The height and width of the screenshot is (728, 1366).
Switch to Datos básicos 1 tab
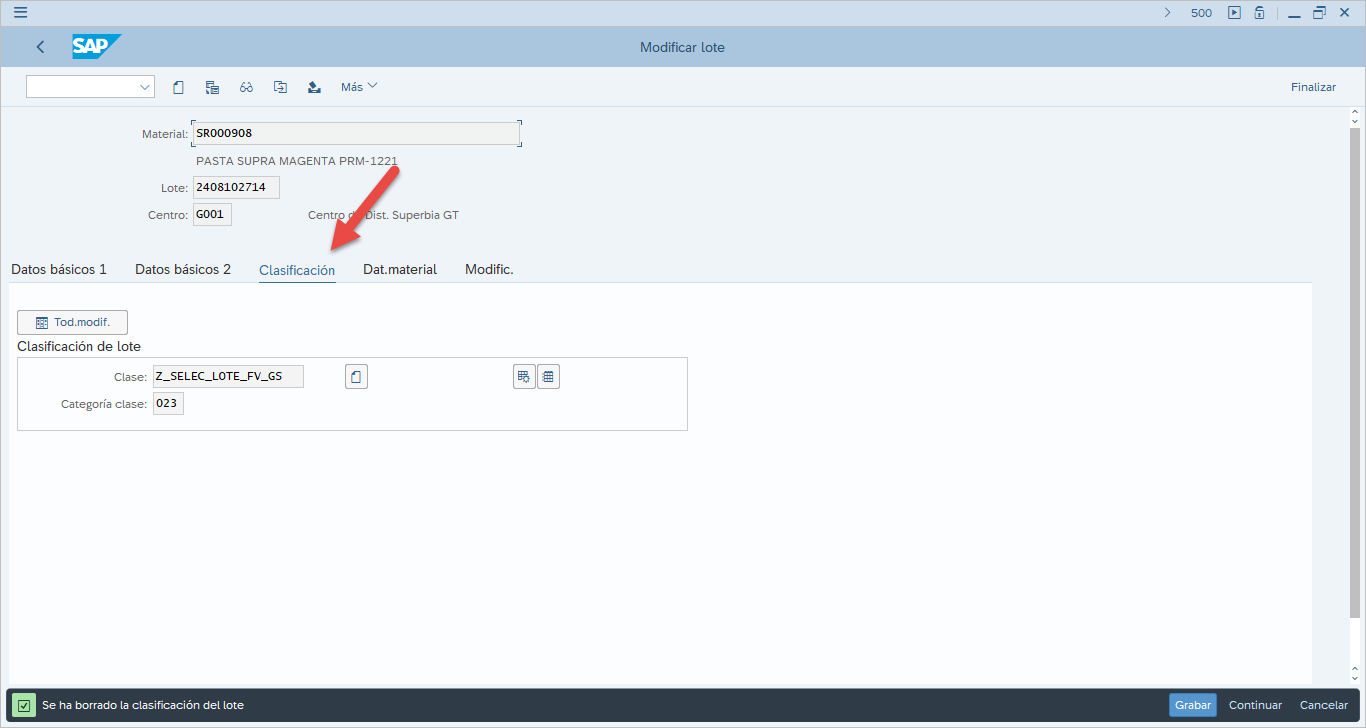(x=59, y=269)
